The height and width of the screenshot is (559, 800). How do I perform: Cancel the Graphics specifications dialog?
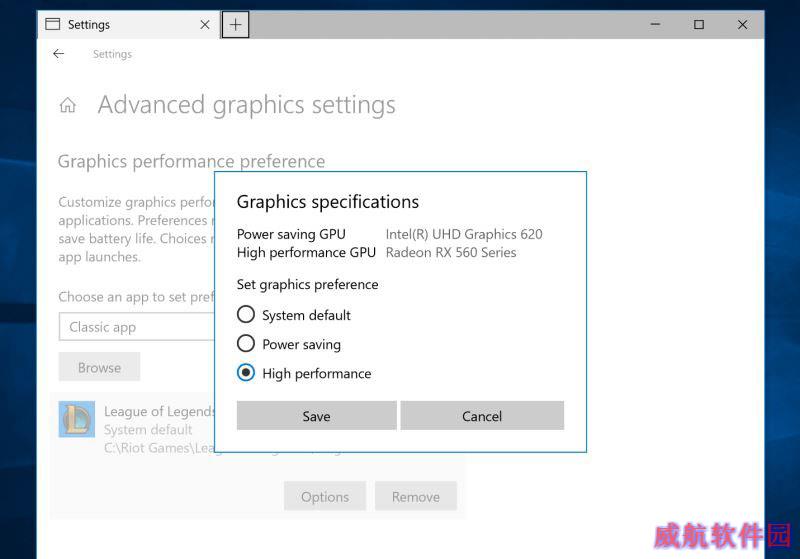[482, 416]
